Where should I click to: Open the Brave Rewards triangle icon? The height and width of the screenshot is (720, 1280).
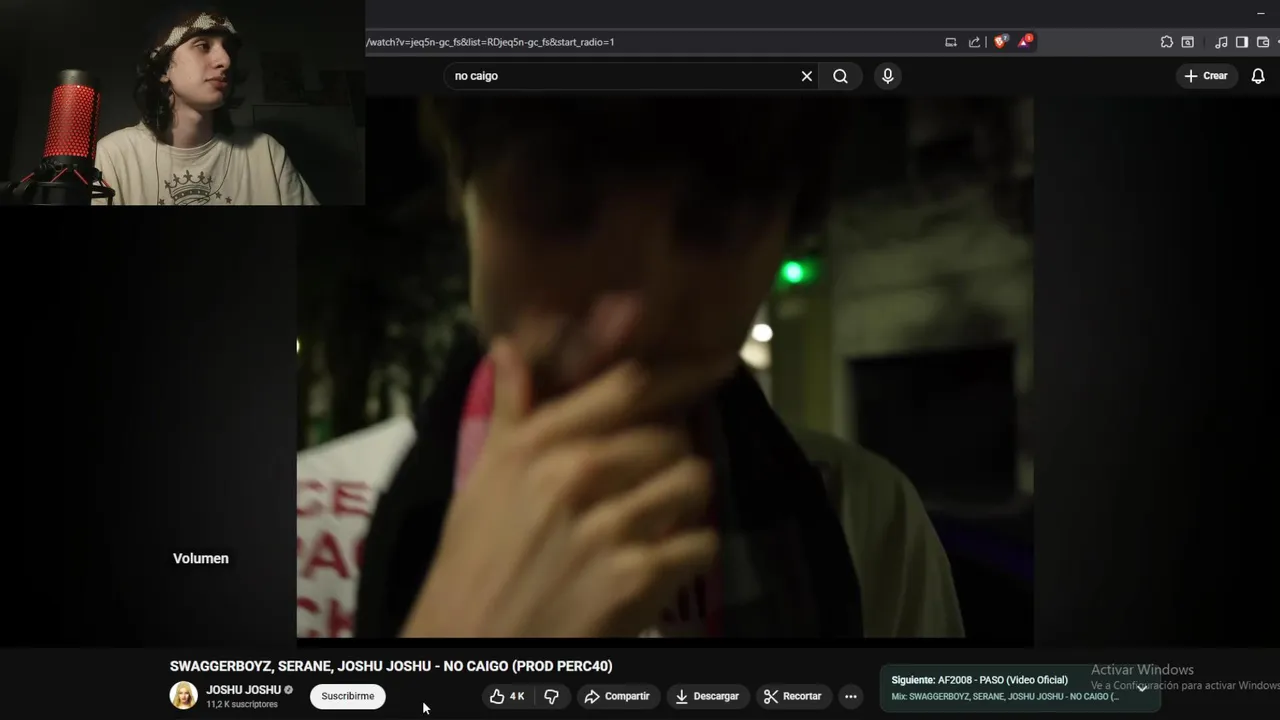point(1025,41)
